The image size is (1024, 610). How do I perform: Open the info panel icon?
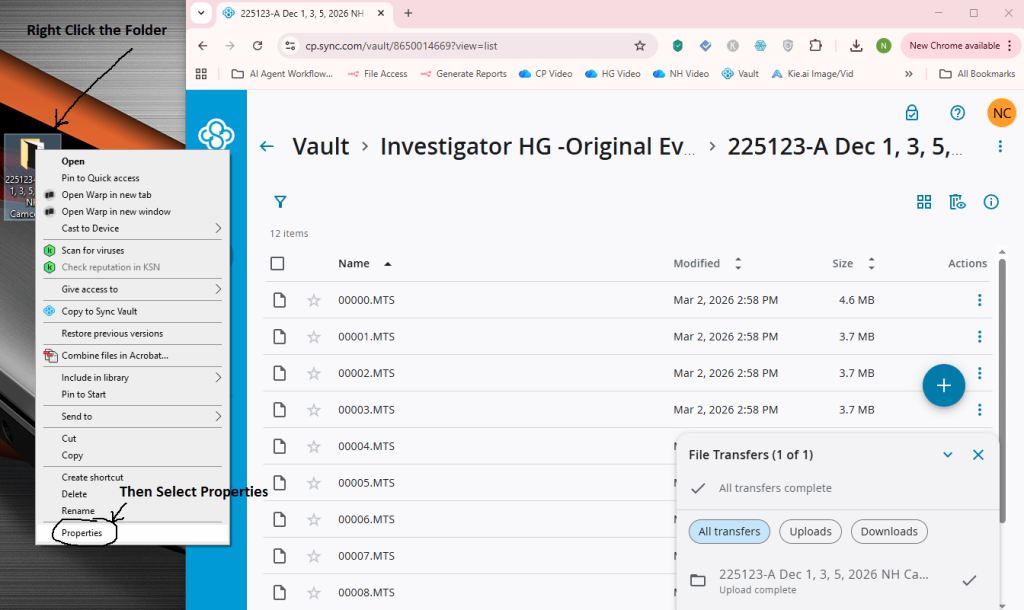coord(991,201)
